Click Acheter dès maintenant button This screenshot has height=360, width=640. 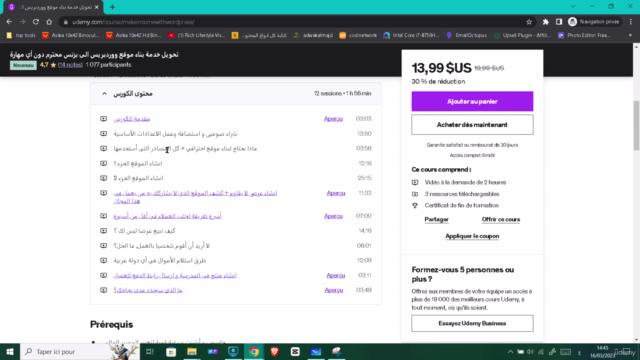(472, 124)
